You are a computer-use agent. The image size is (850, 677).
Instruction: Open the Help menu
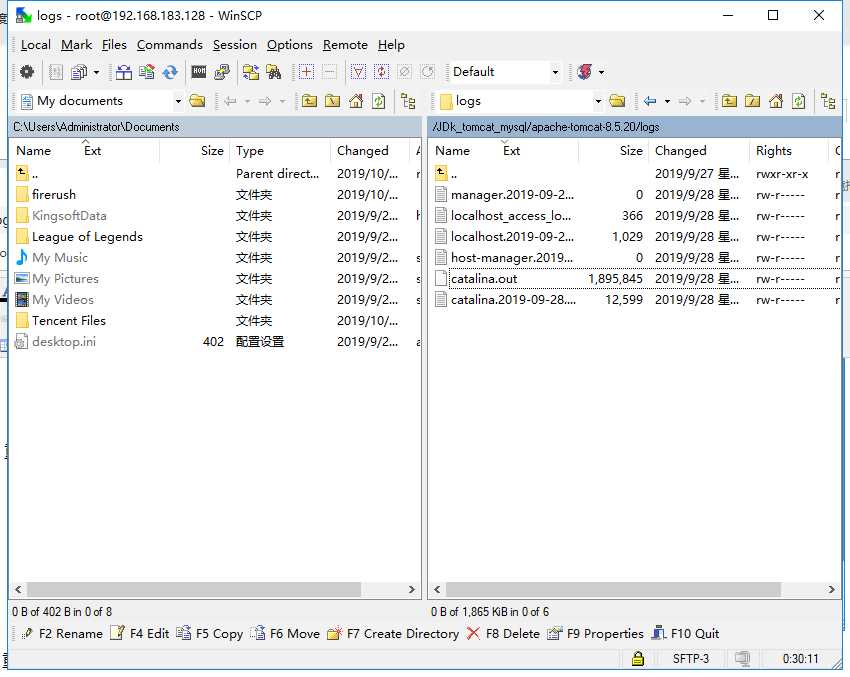pyautogui.click(x=391, y=44)
